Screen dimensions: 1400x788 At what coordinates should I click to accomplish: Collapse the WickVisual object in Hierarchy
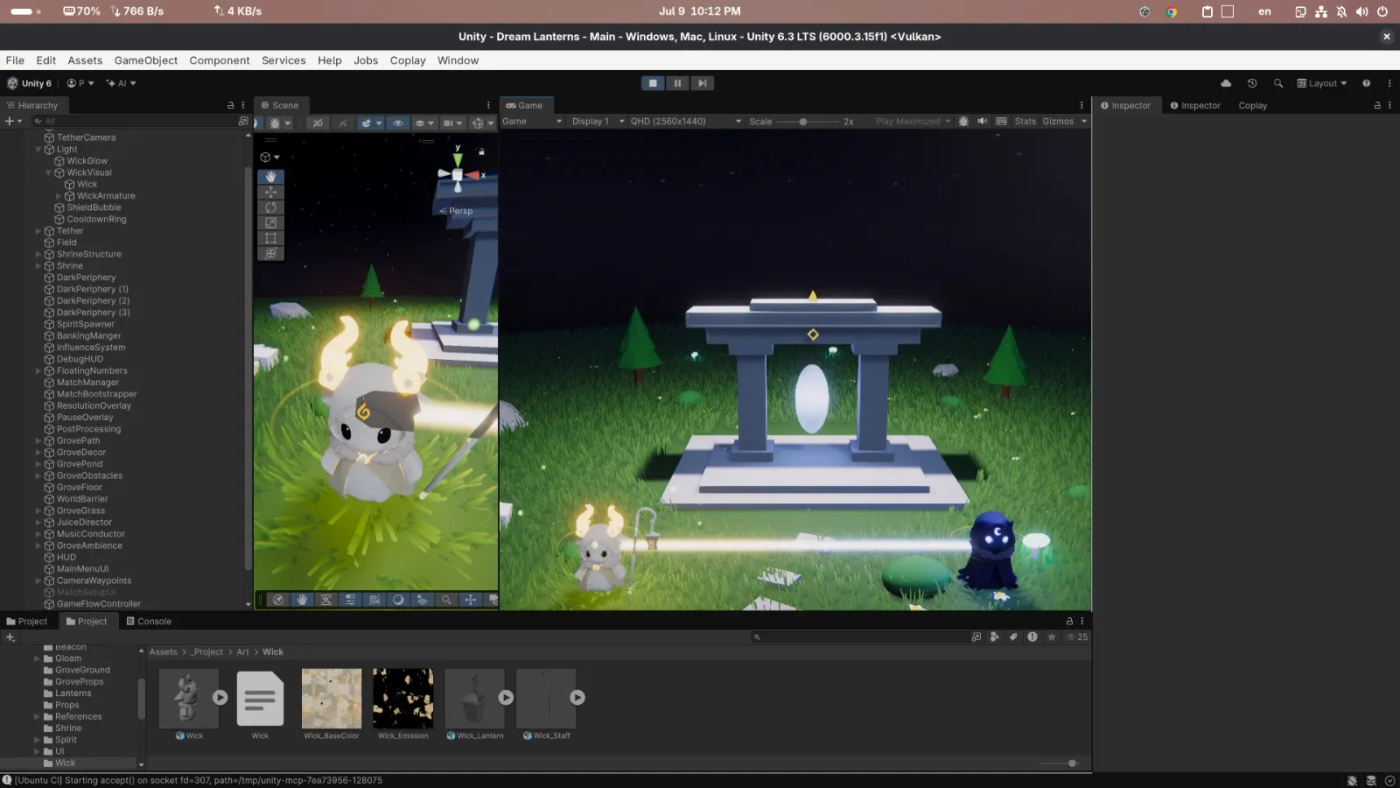(48, 172)
